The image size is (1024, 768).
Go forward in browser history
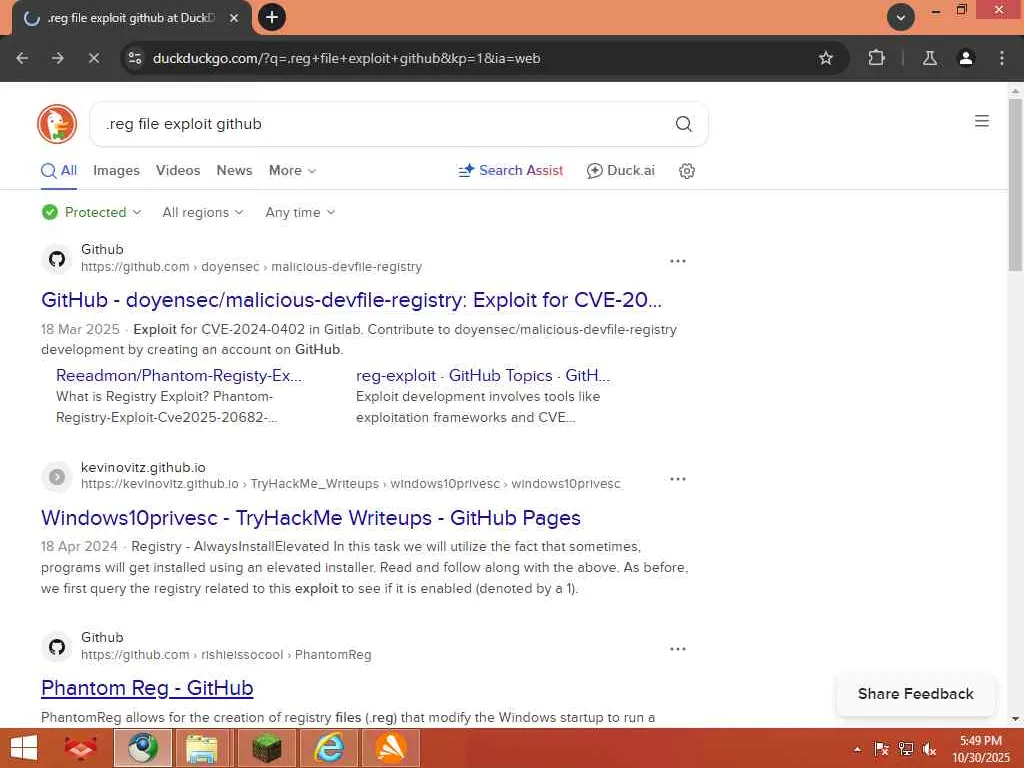58,58
